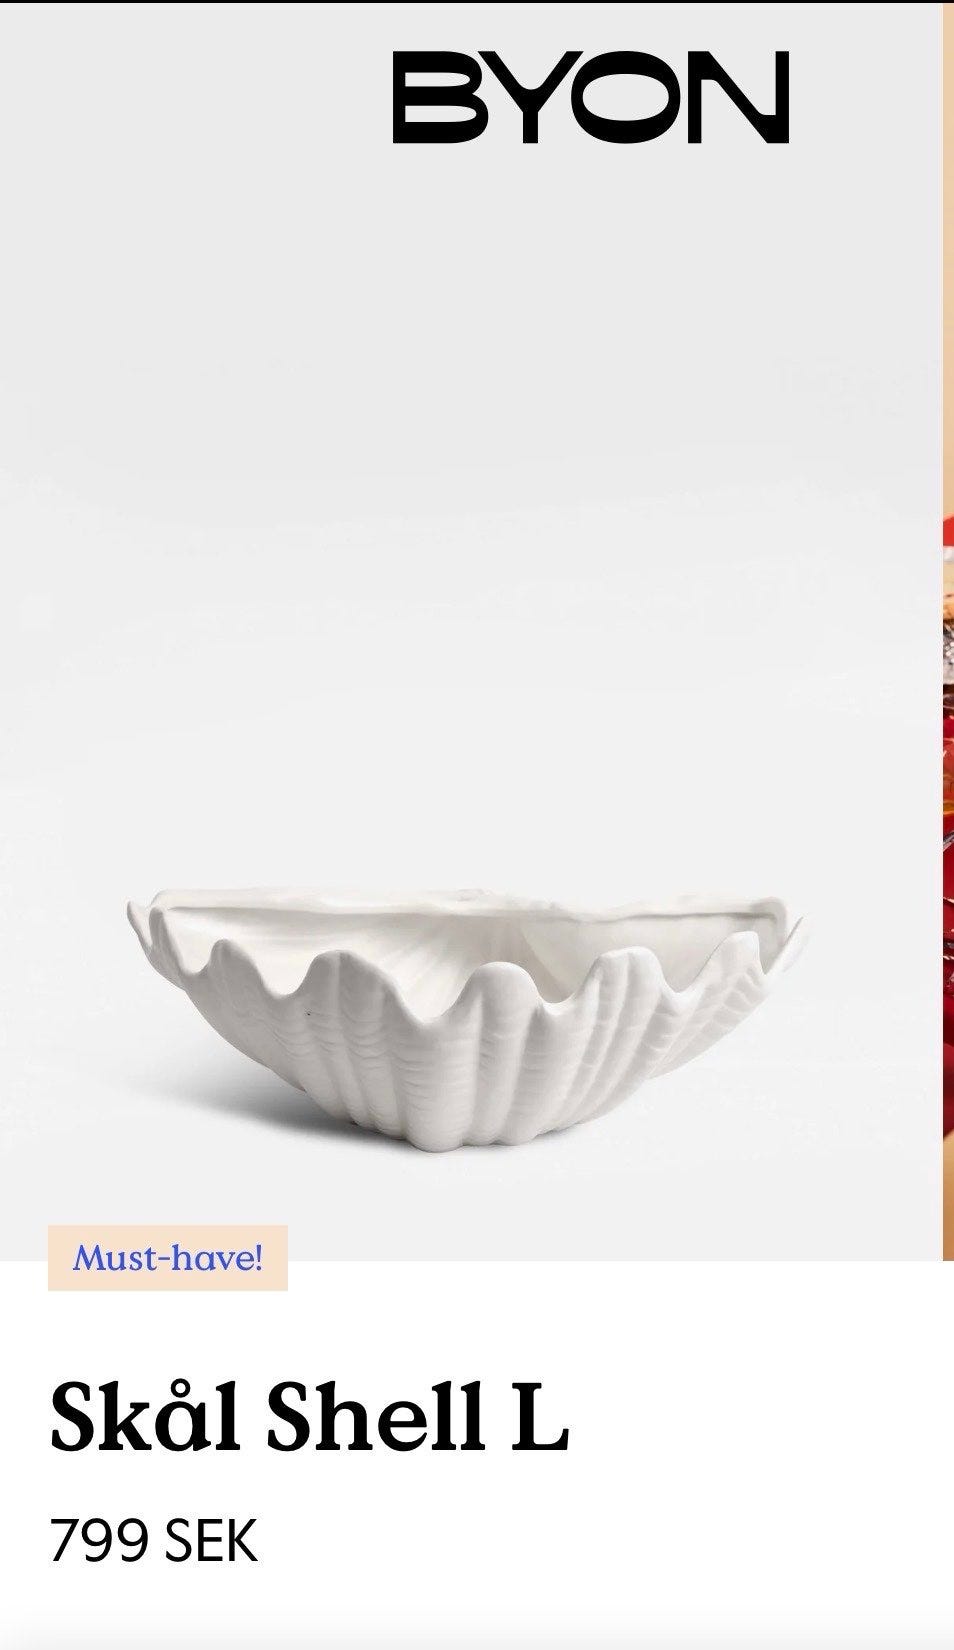
Task: Tap the letter N in the BYON logo
Action: coord(737,97)
